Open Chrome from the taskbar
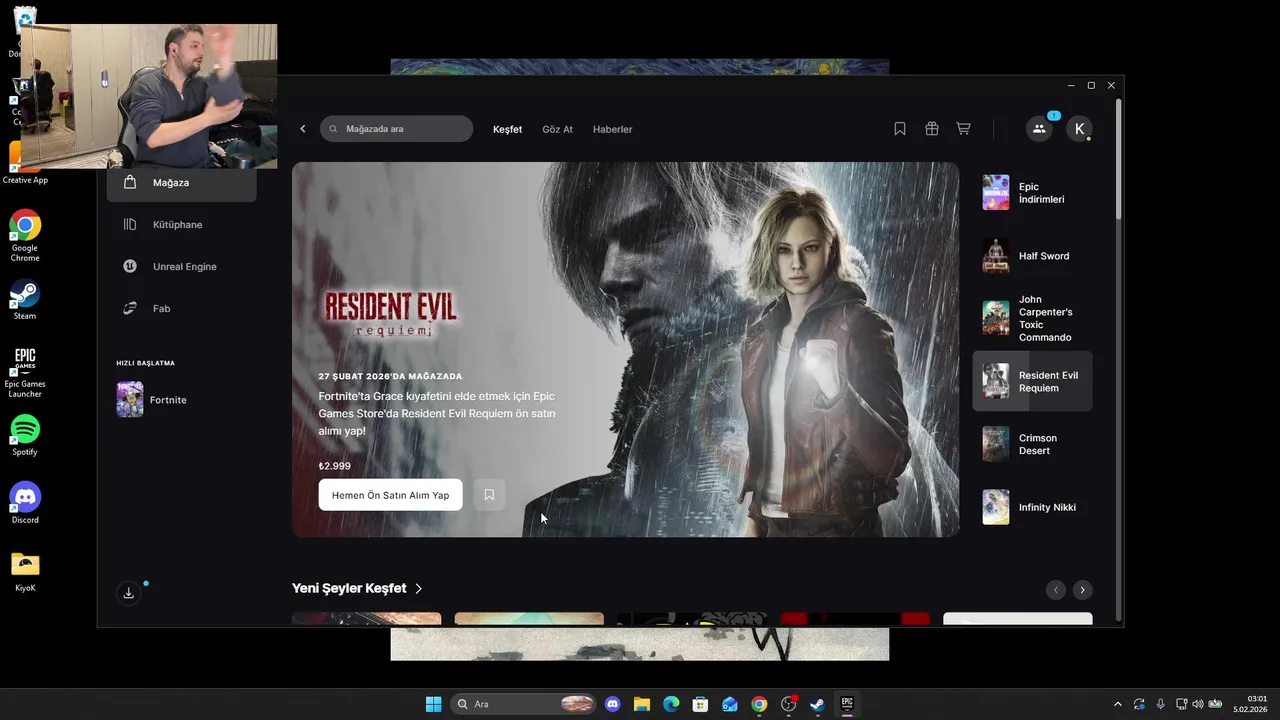 pyautogui.click(x=759, y=704)
